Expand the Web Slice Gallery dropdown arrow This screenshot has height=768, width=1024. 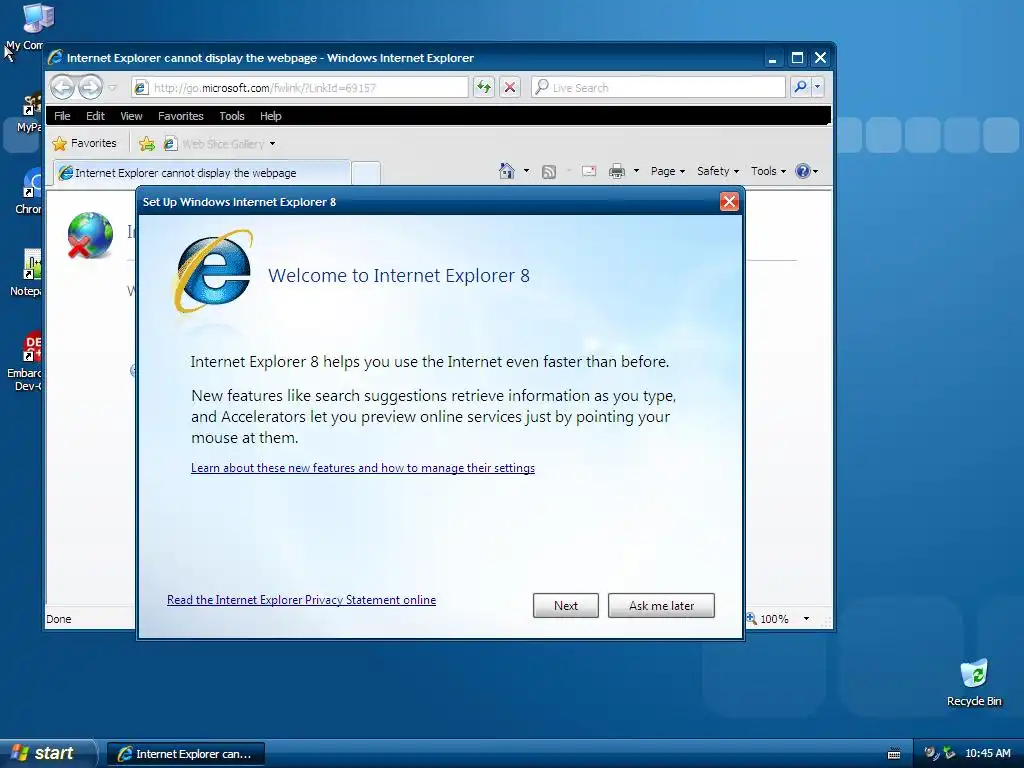pos(272,144)
